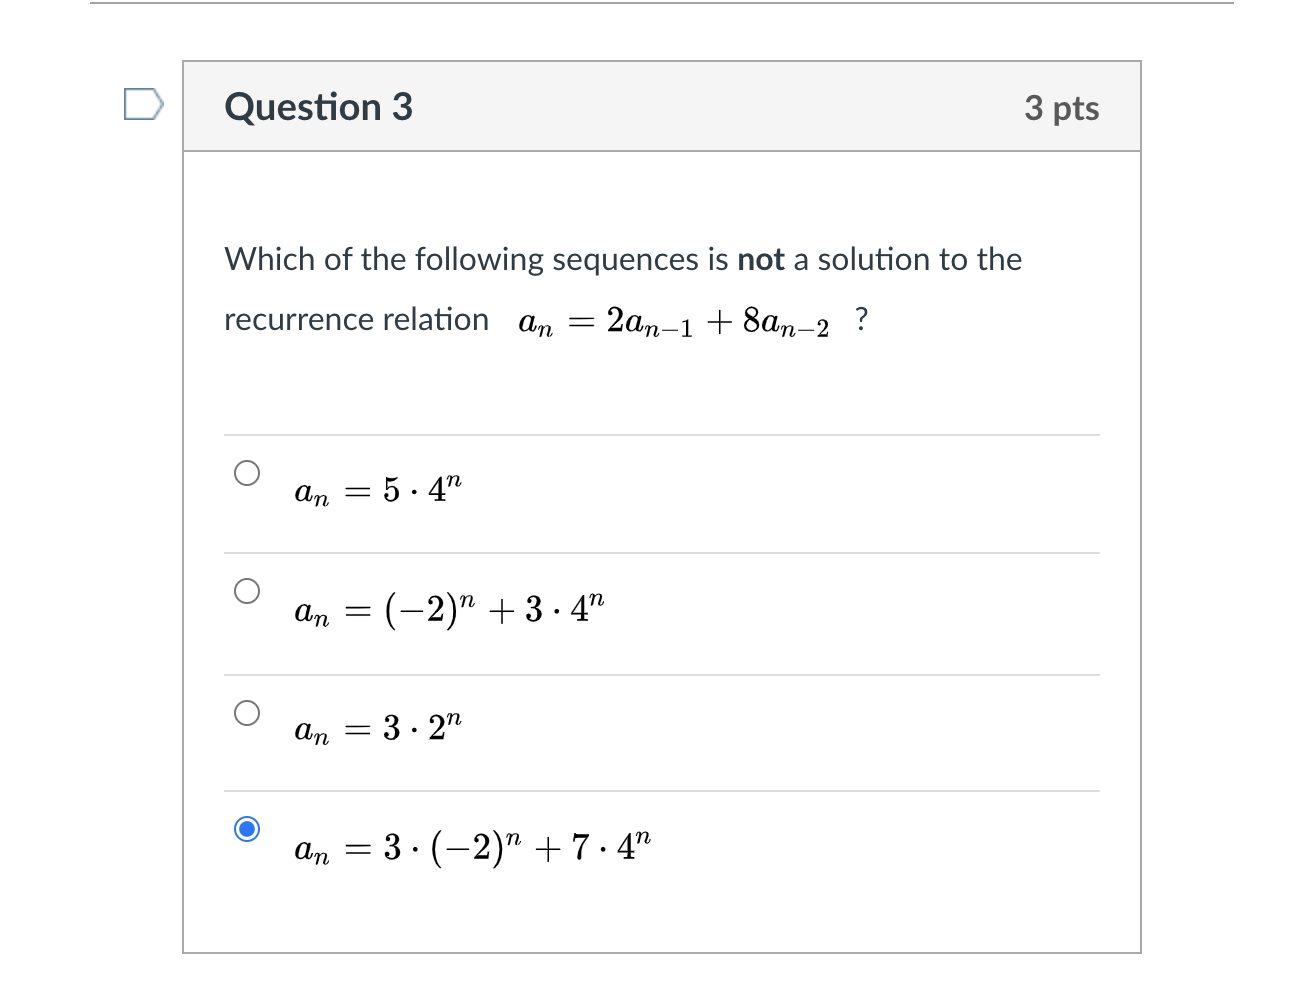This screenshot has height=996, width=1298.
Task: Select radio button for an = 5·4^n
Action: coord(246,472)
